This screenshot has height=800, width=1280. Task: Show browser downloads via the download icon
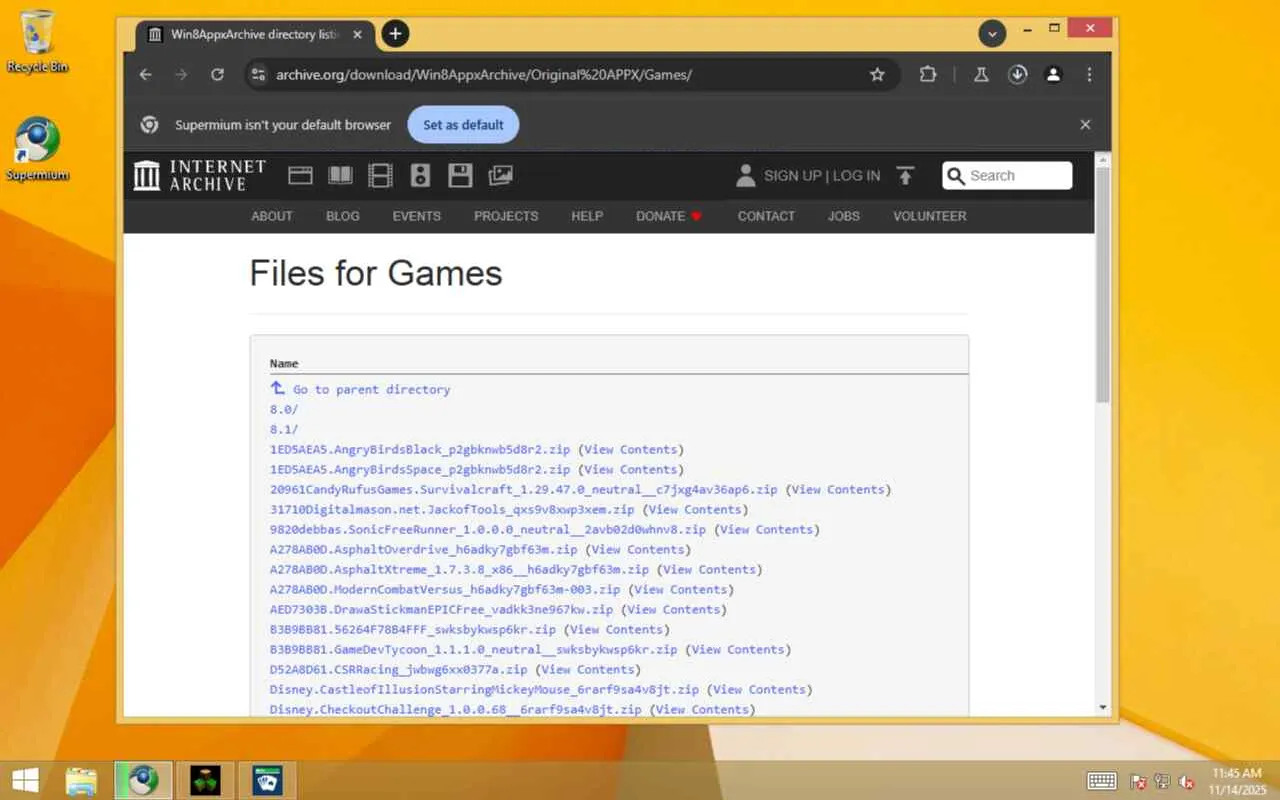click(1017, 75)
